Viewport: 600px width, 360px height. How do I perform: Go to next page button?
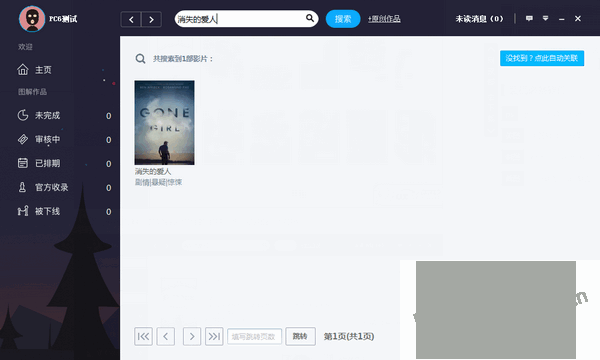pos(192,336)
